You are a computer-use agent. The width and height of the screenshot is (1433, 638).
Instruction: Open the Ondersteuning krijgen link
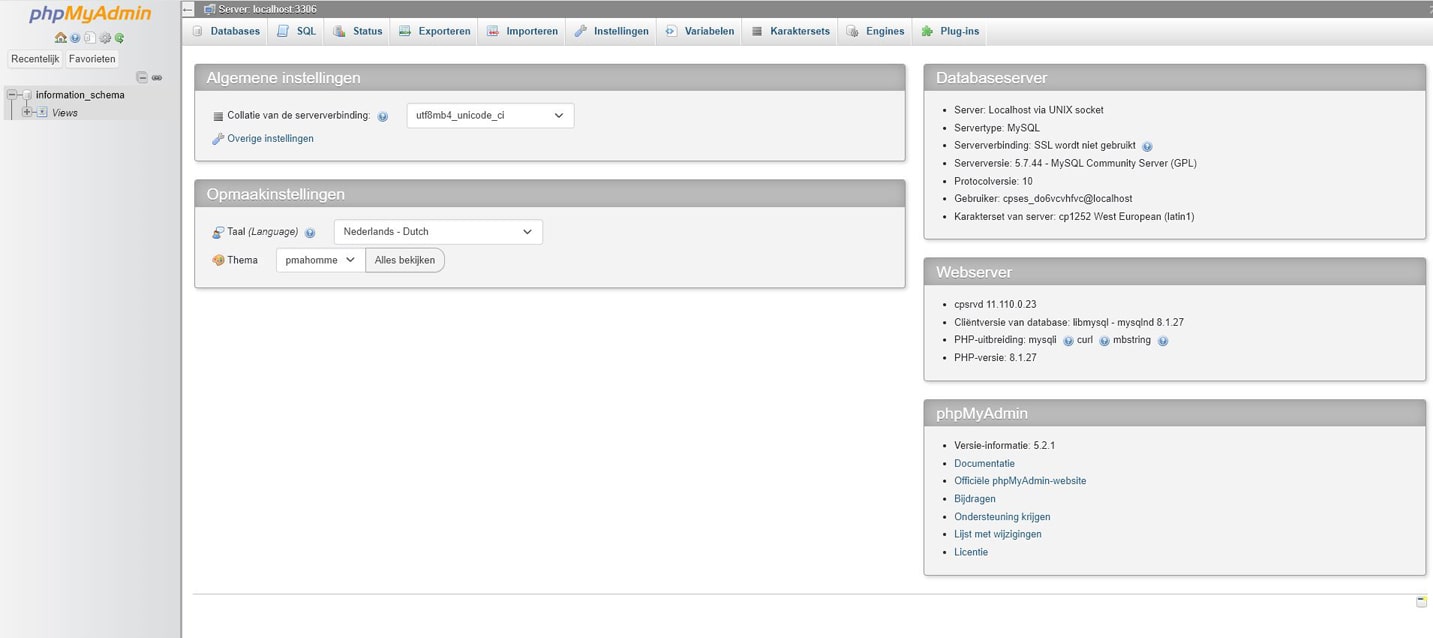1002,517
